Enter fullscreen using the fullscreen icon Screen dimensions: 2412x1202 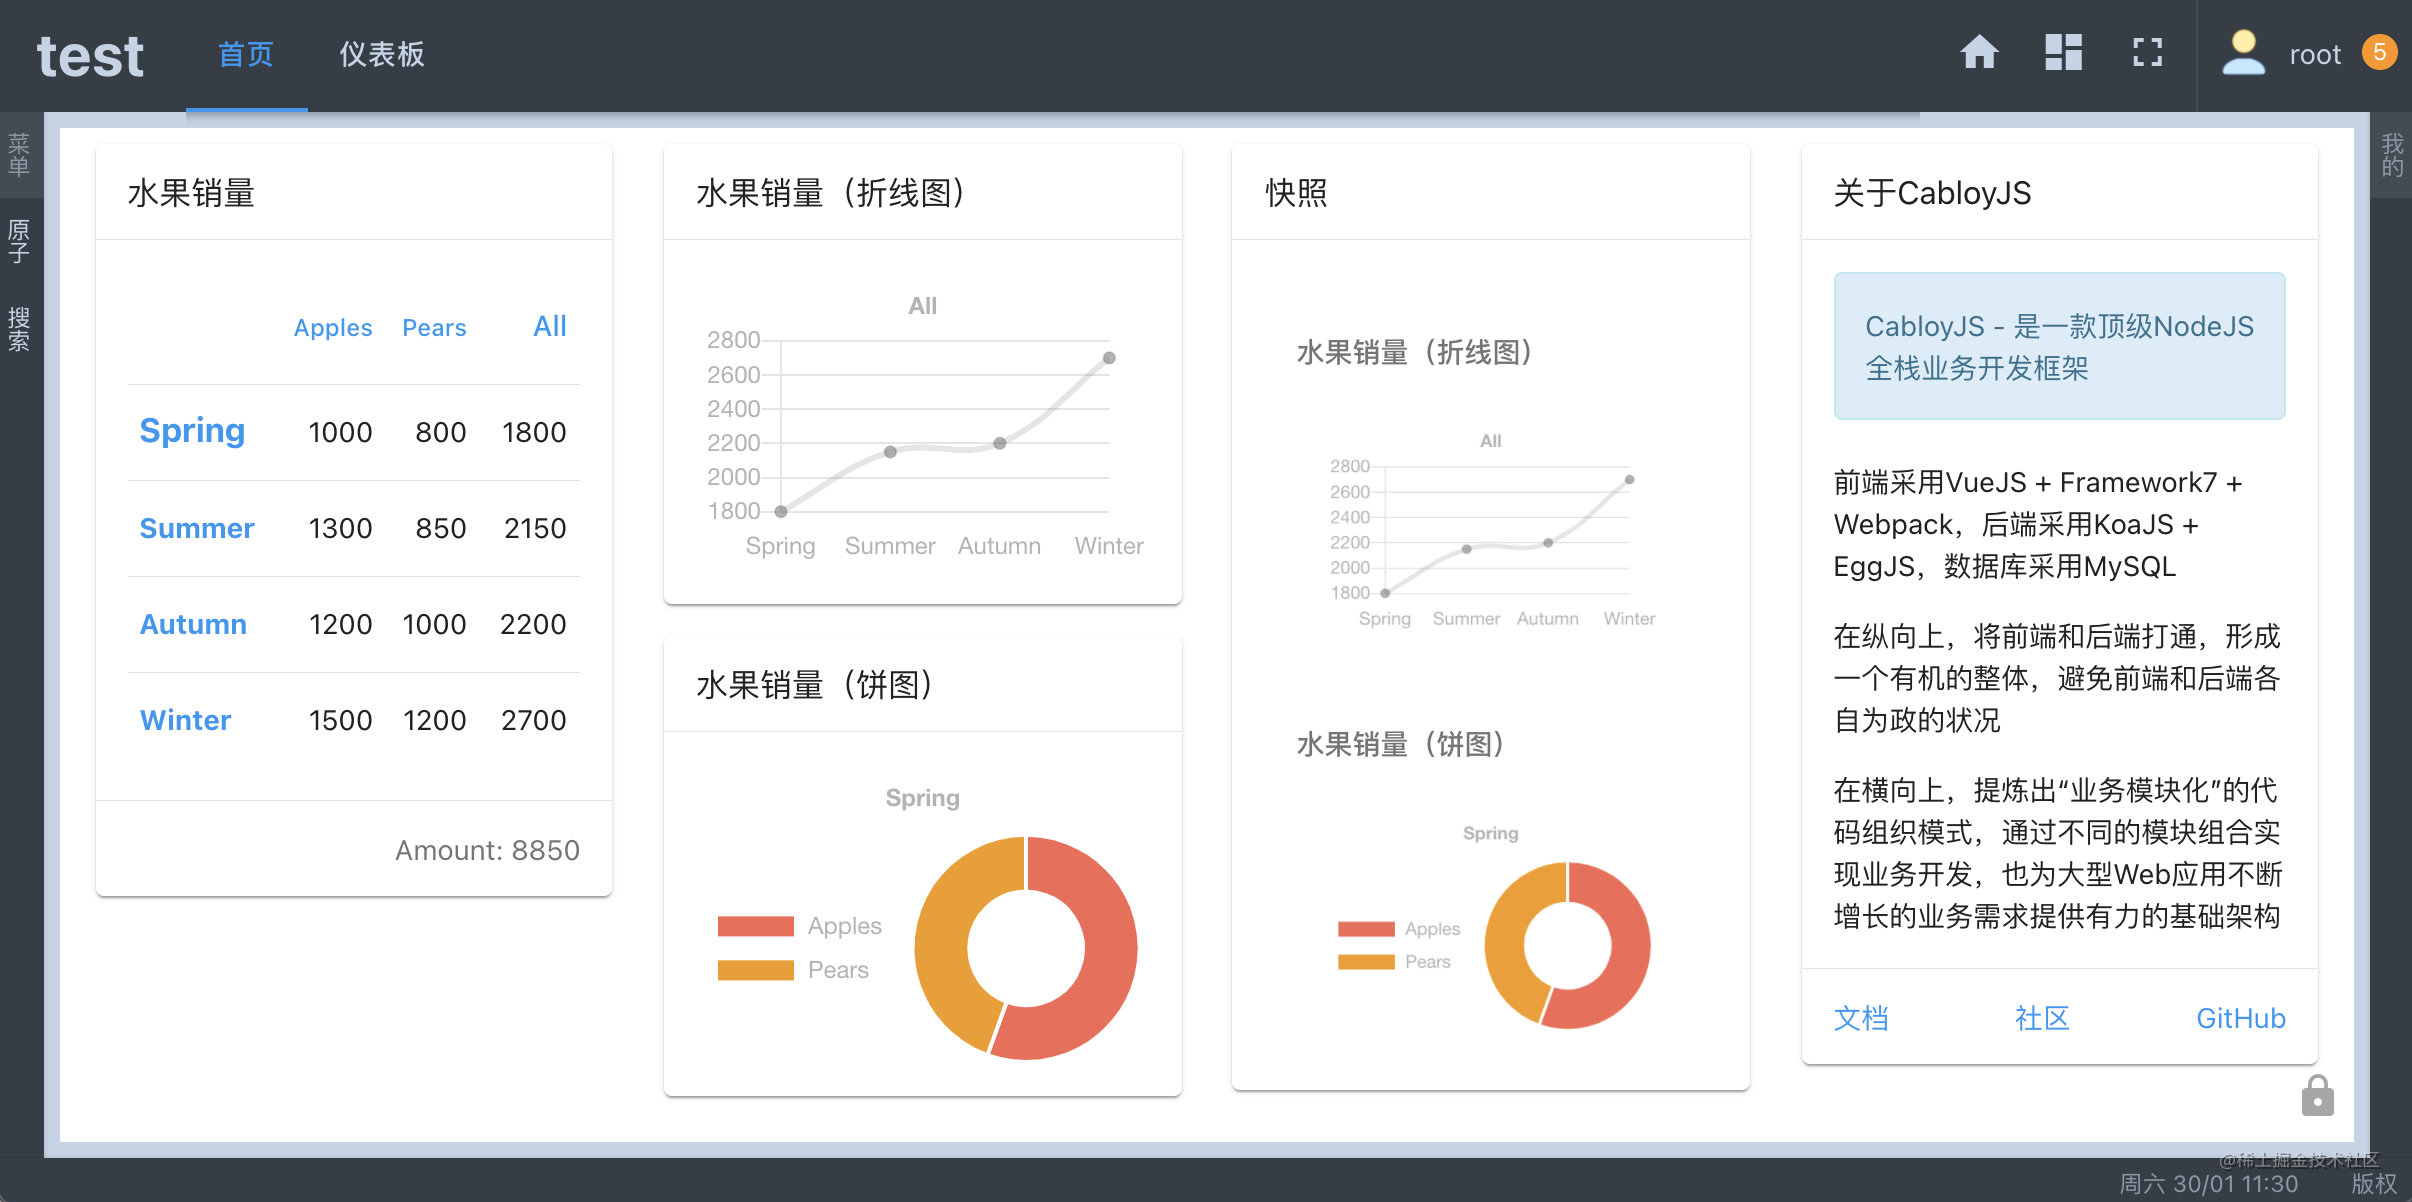(x=2148, y=53)
